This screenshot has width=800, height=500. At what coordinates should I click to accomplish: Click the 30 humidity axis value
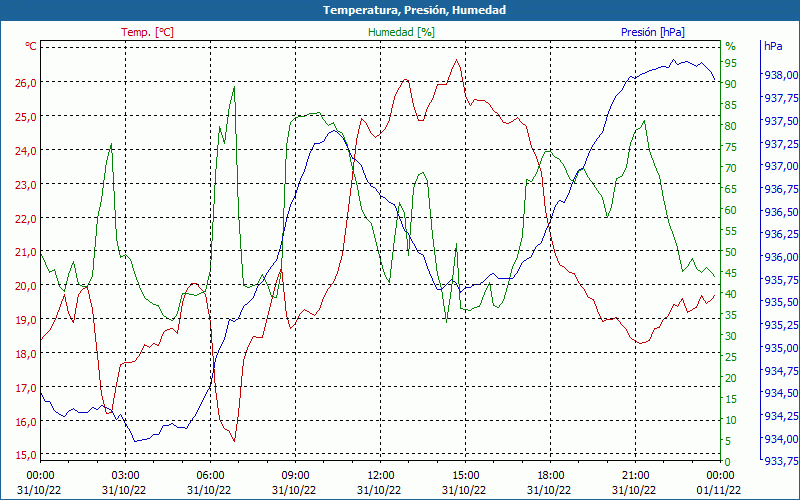(x=731, y=336)
